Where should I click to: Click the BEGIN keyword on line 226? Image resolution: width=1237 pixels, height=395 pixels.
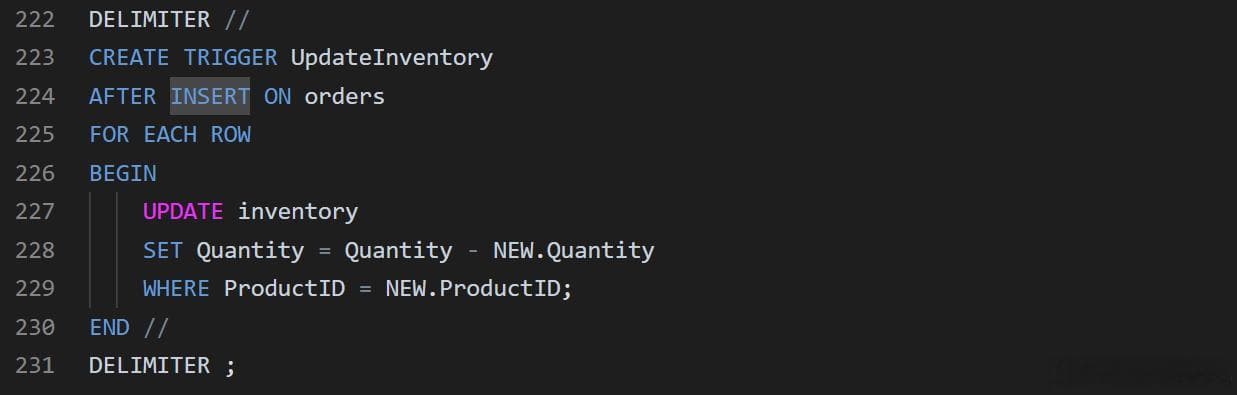coord(123,173)
